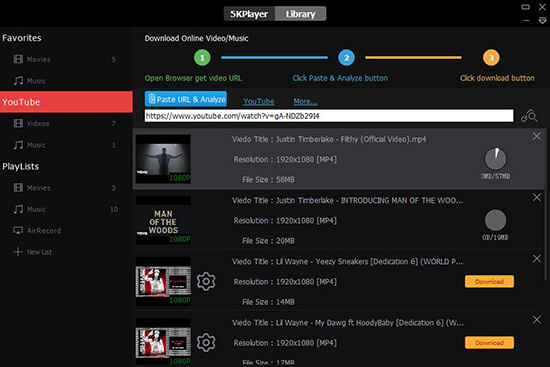Image resolution: width=550 pixels, height=367 pixels.
Task: Click the Man of the Woods title text
Action: pos(347,200)
